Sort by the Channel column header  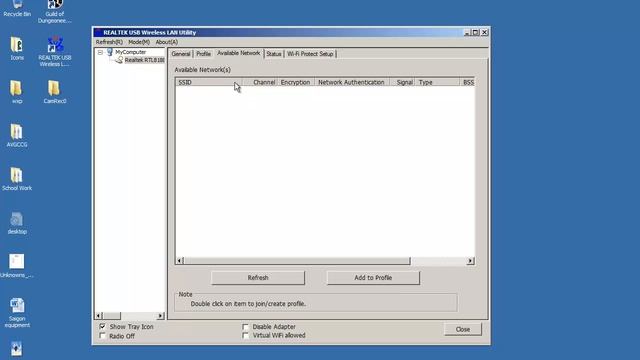[260, 82]
